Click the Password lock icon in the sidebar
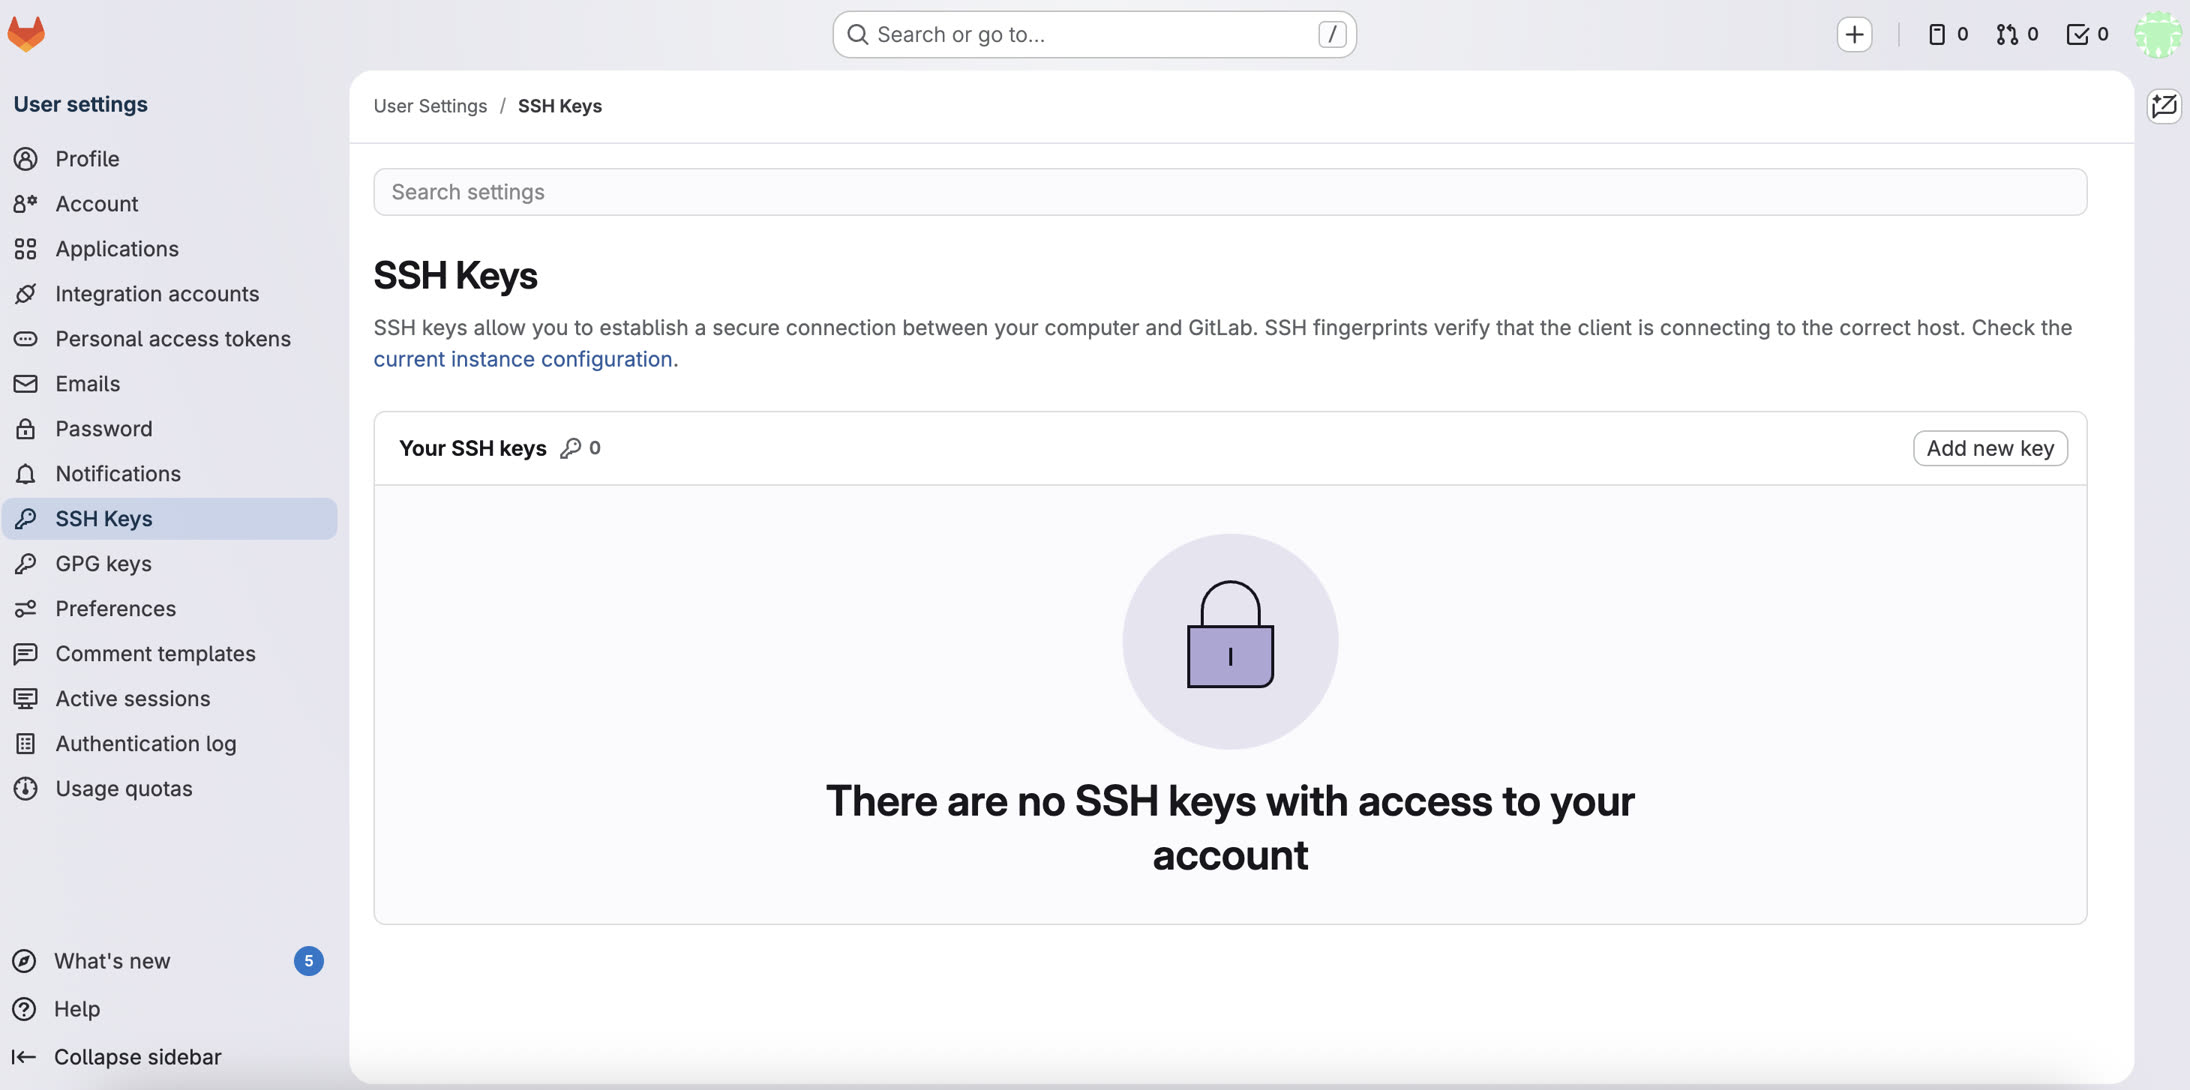This screenshot has height=1090, width=2190. [26, 428]
